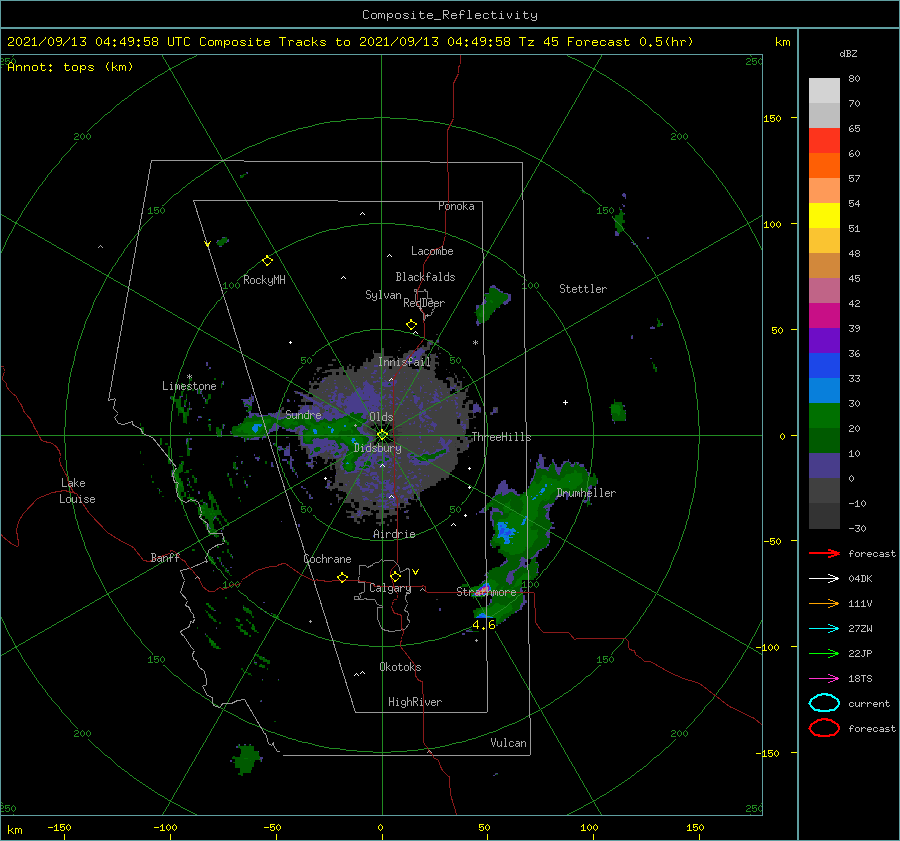
Task: Click the white plus marker west of Drumheller area
Action: coord(565,402)
